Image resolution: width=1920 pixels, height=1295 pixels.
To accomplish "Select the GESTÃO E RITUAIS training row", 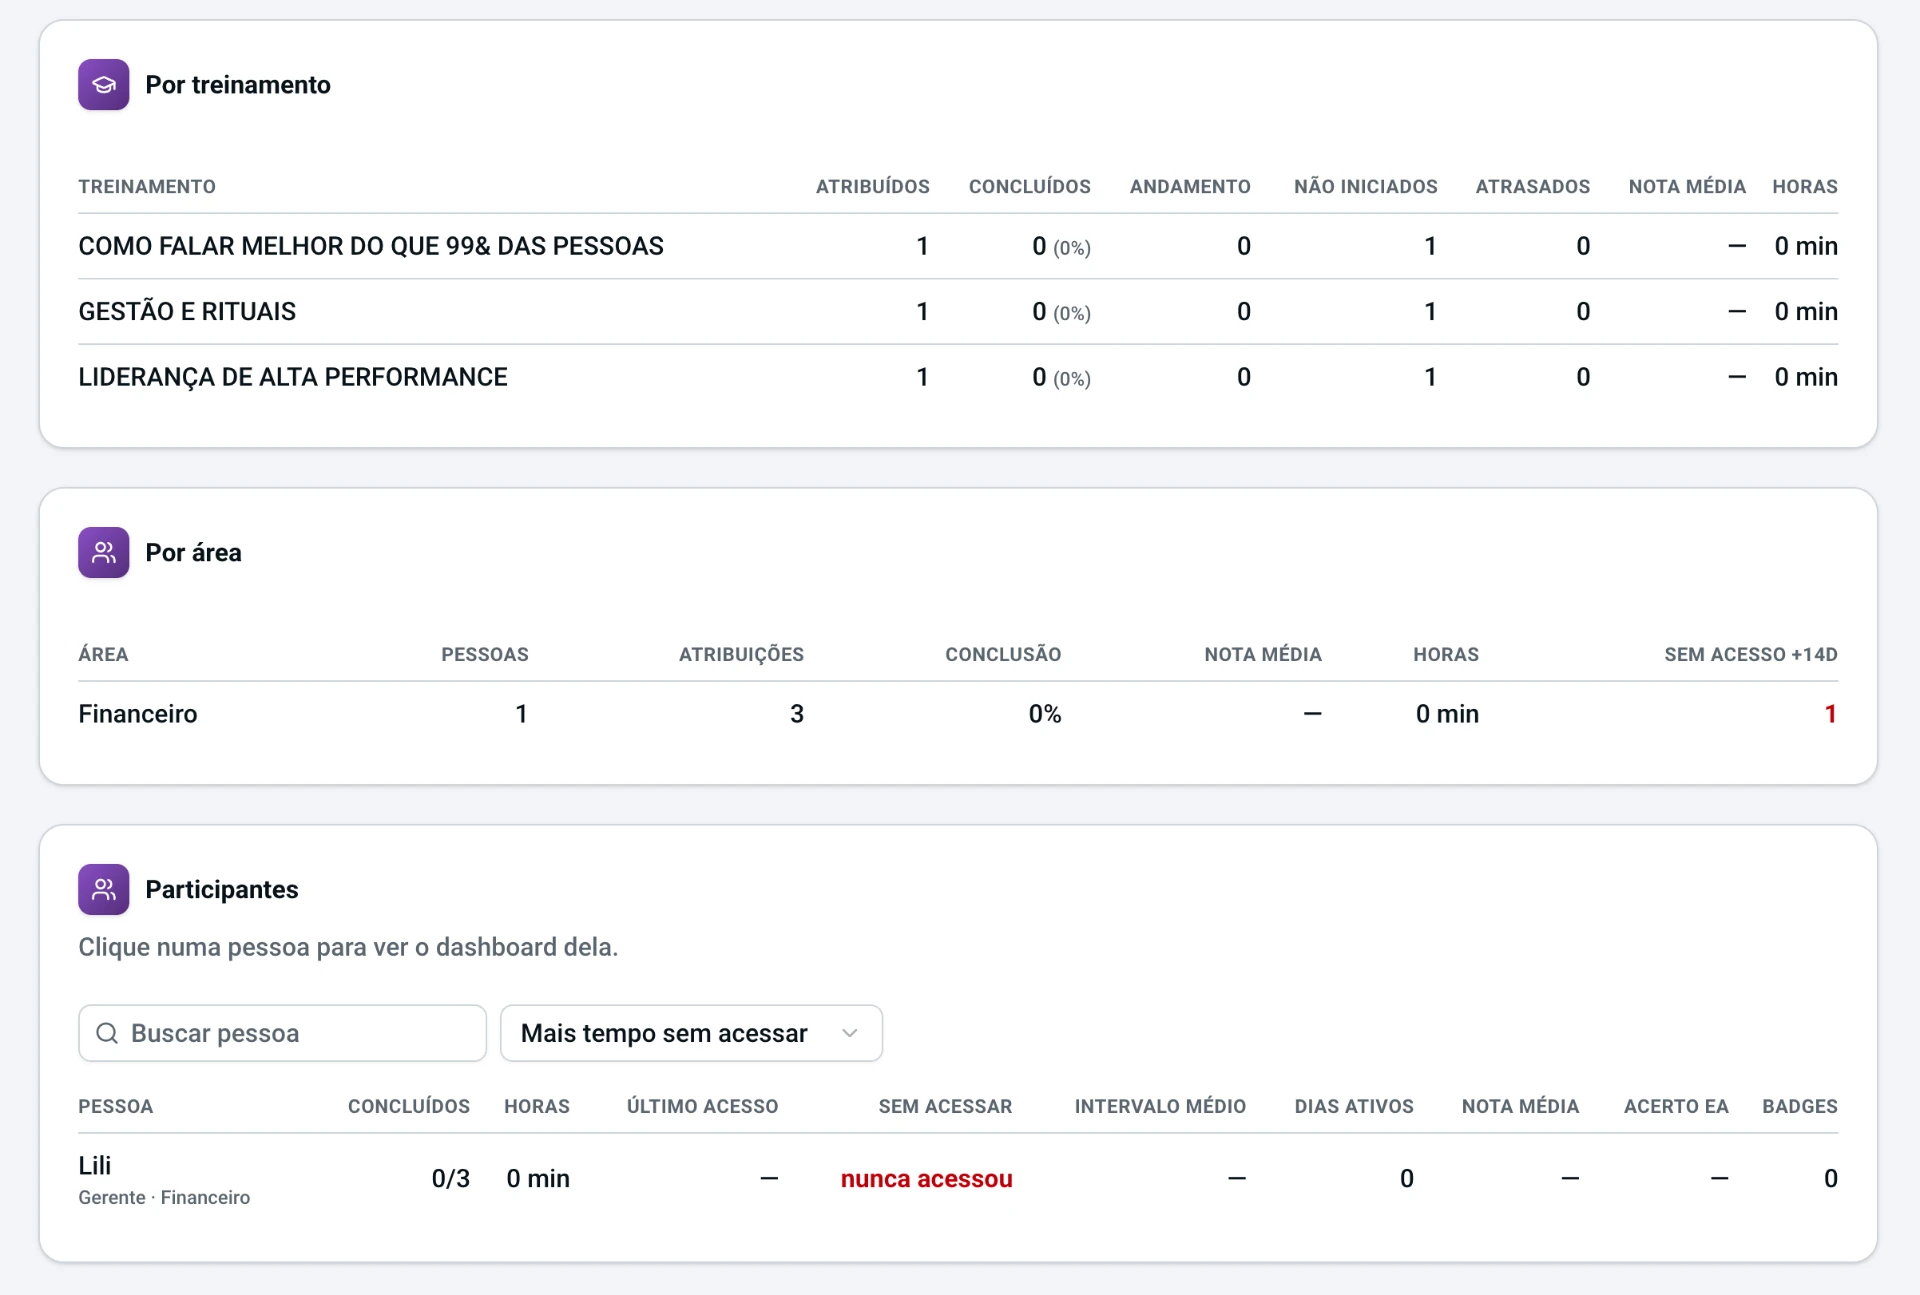I will click(x=958, y=312).
